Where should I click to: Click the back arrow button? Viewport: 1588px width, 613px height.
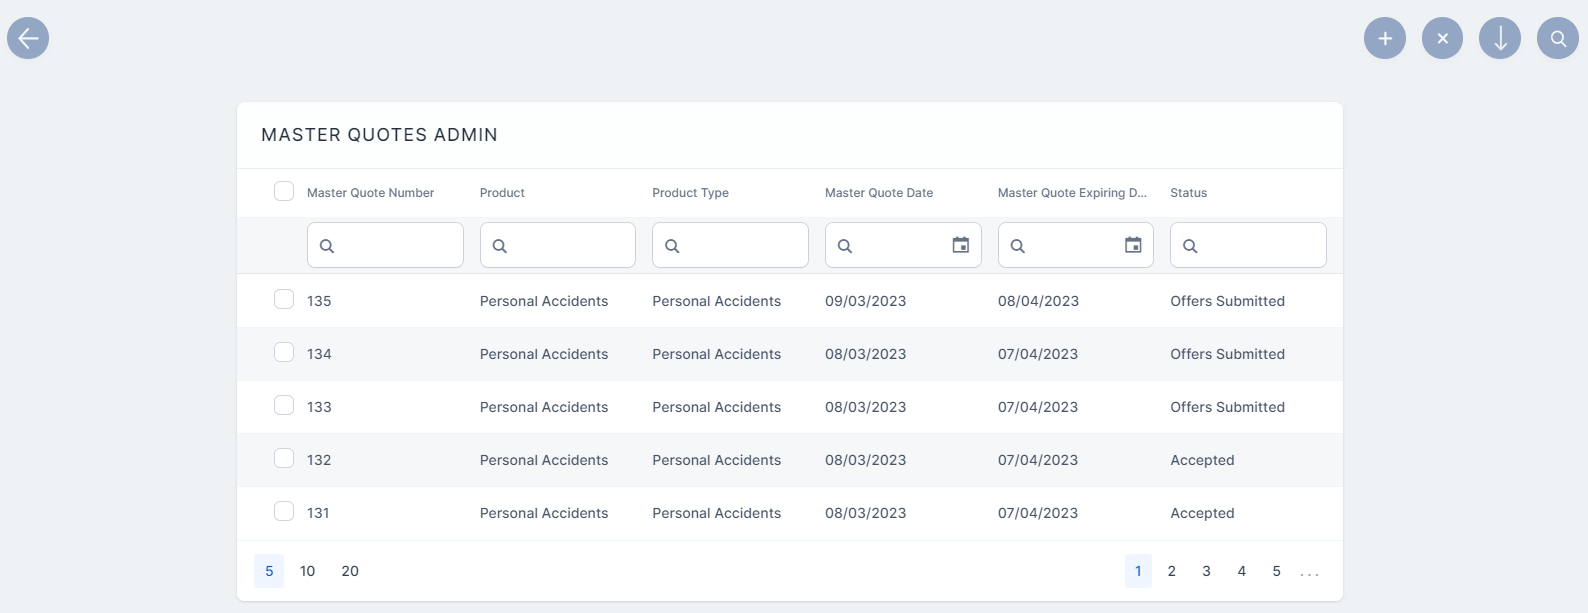[28, 38]
